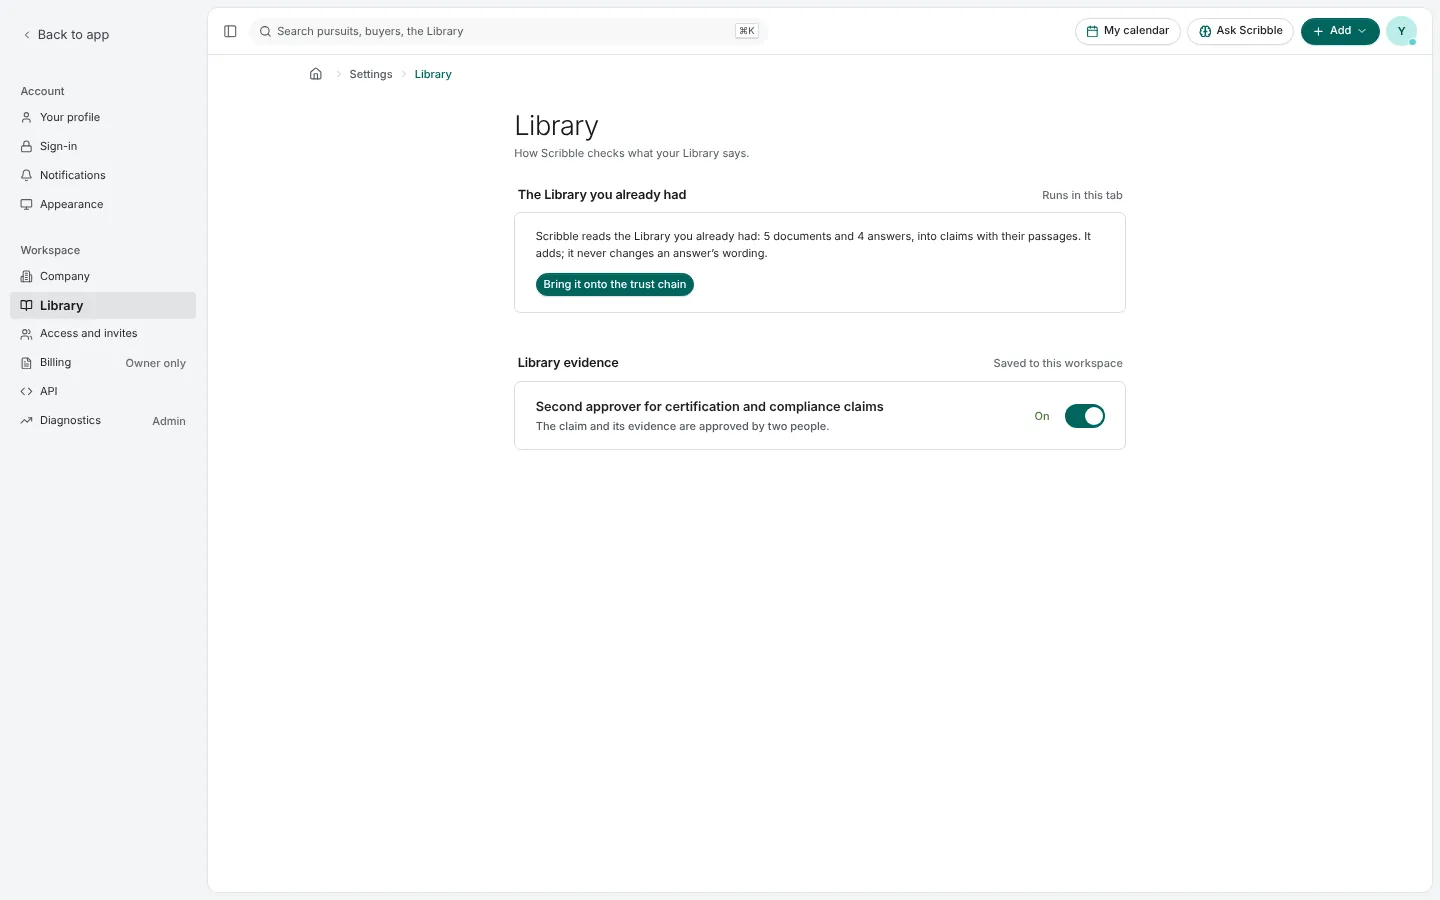Click the Ask Scribble button
This screenshot has width=1440, height=900.
[1240, 31]
